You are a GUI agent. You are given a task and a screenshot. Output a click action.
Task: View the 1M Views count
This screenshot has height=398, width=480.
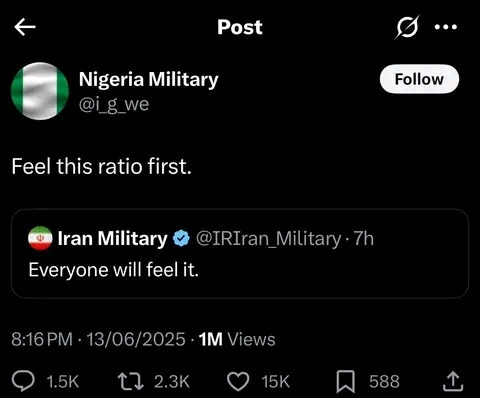(x=237, y=339)
